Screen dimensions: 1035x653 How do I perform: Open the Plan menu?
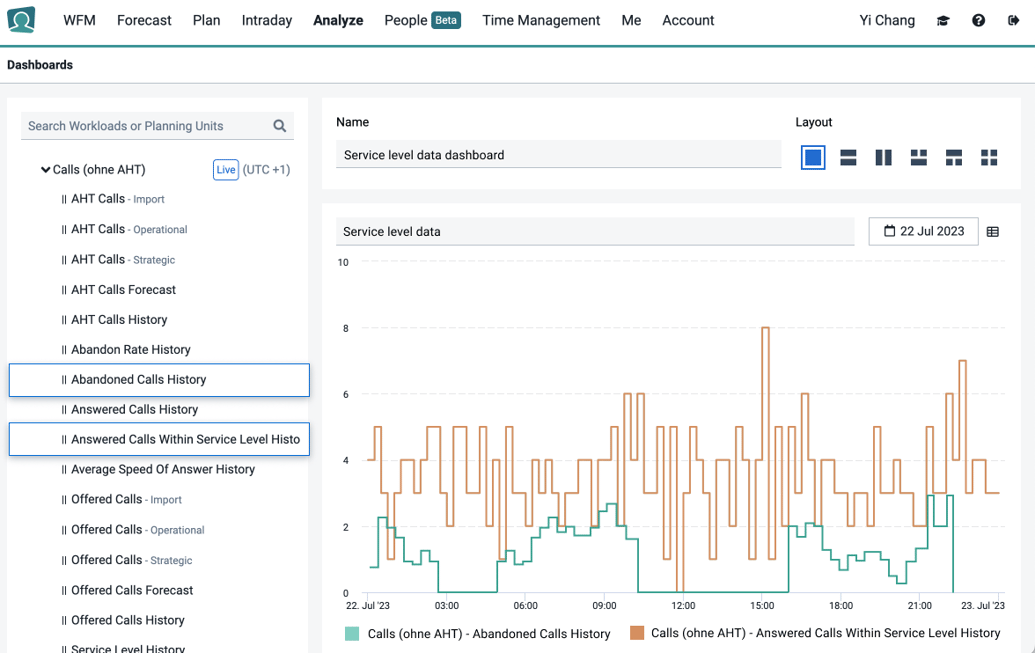(x=207, y=20)
